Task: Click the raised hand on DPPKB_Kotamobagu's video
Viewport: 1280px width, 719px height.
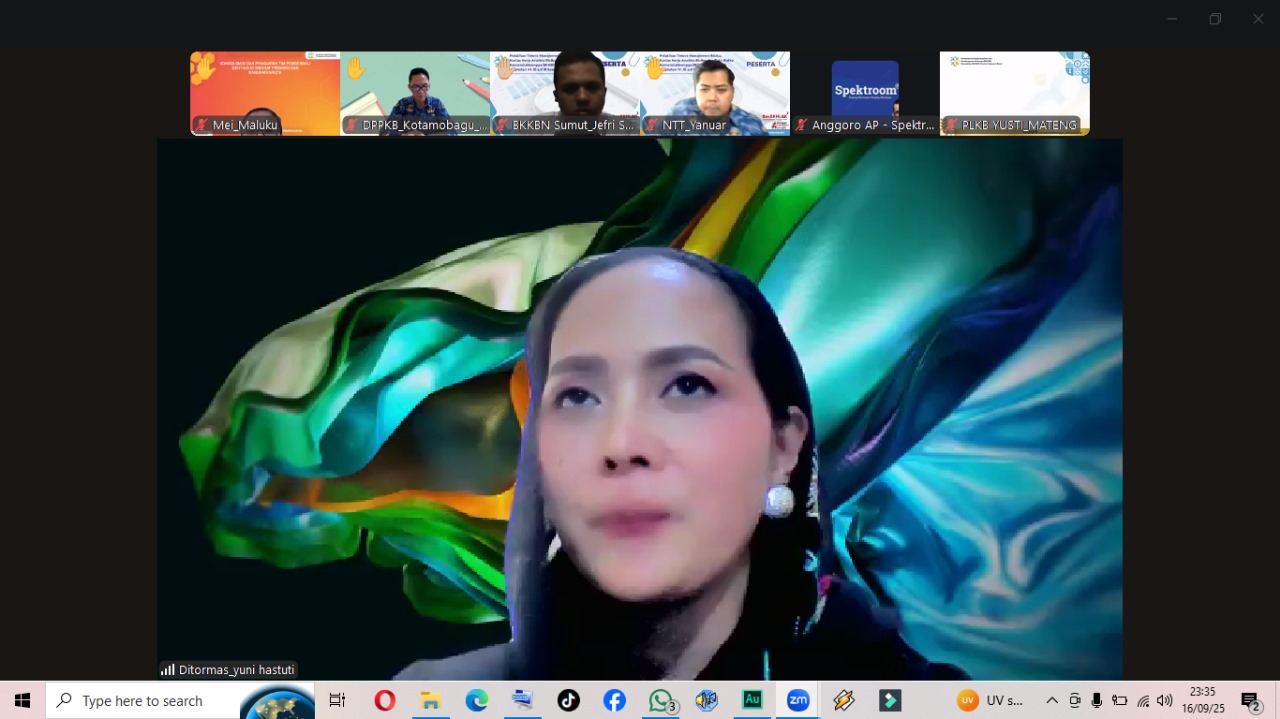Action: 355,68
